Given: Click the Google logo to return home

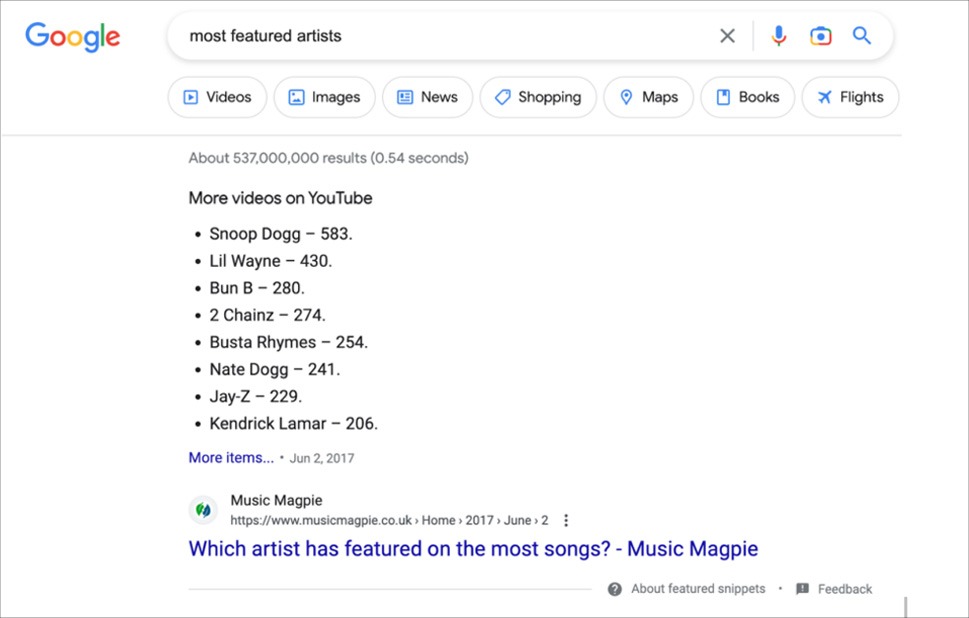Looking at the screenshot, I should [72, 37].
